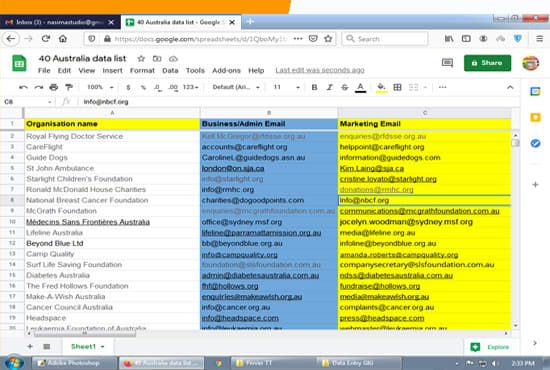
Task: Open the Tools menu
Action: pos(195,70)
